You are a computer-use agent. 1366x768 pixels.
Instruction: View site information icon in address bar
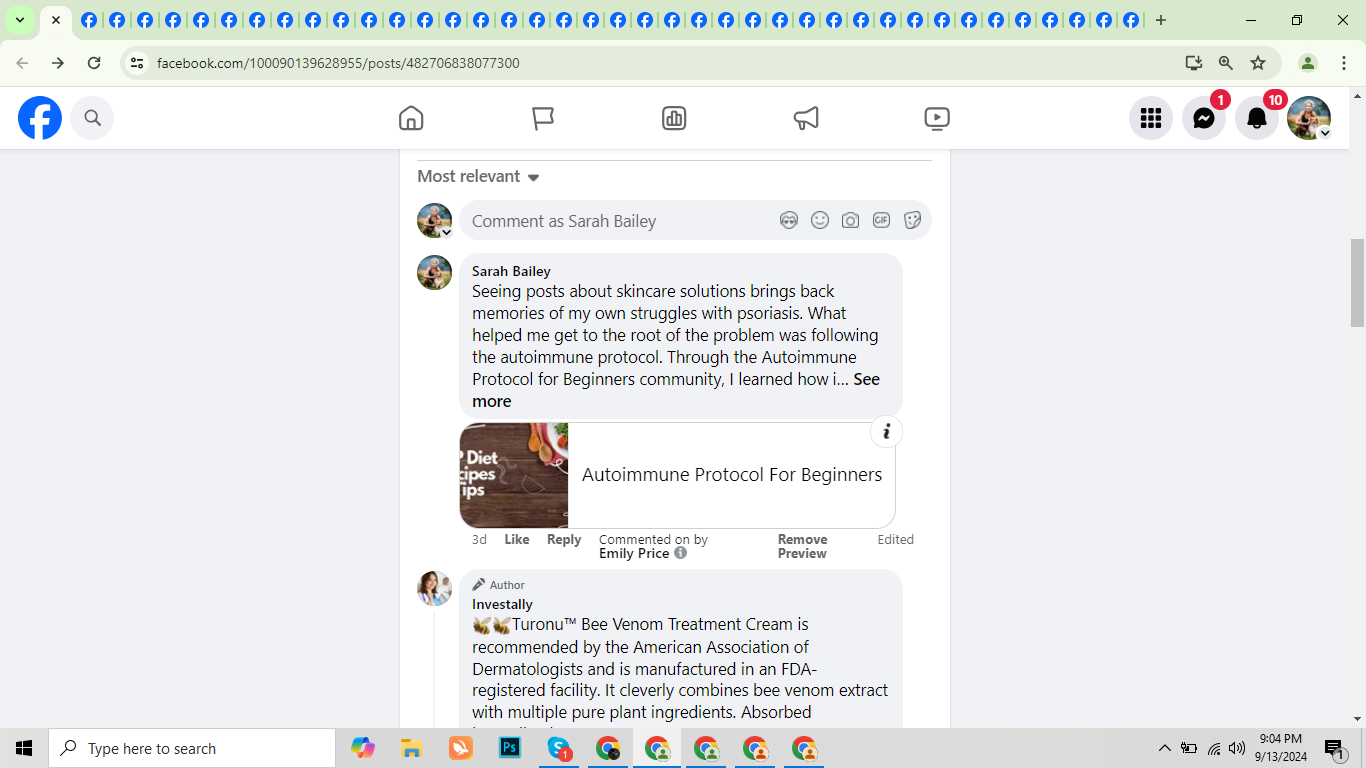137,63
